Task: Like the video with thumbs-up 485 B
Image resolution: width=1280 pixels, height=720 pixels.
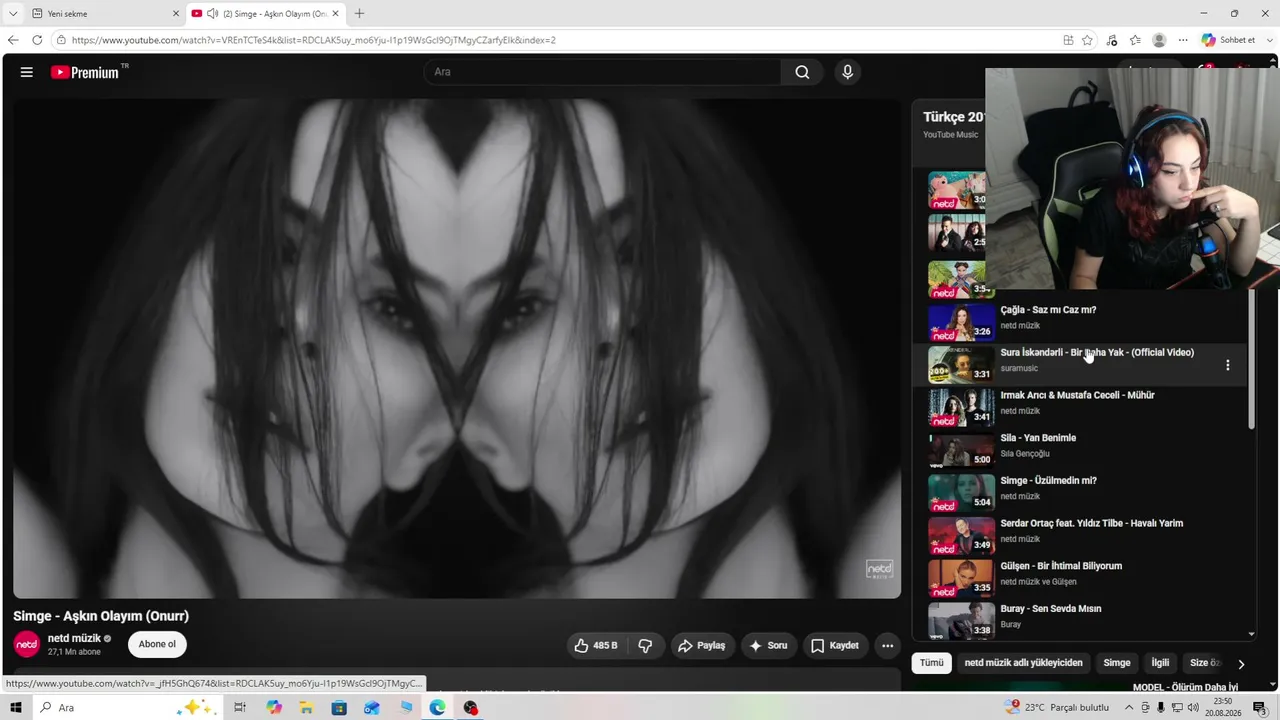Action: 596,646
